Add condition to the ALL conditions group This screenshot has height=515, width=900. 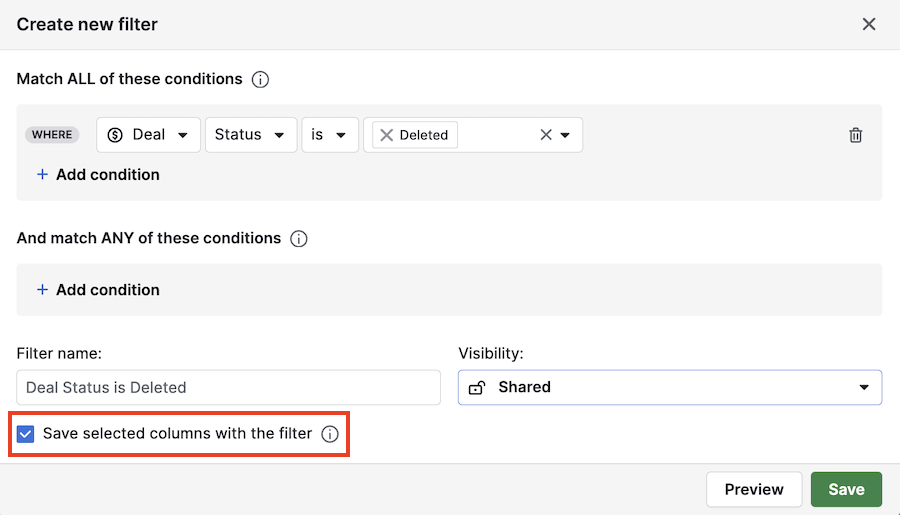tap(107, 175)
